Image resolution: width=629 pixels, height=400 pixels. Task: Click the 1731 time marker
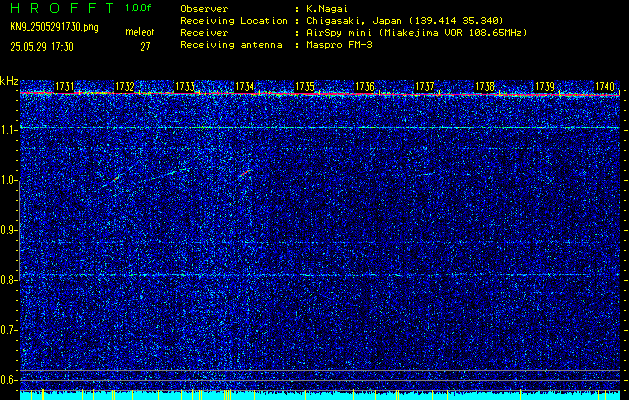click(x=64, y=87)
